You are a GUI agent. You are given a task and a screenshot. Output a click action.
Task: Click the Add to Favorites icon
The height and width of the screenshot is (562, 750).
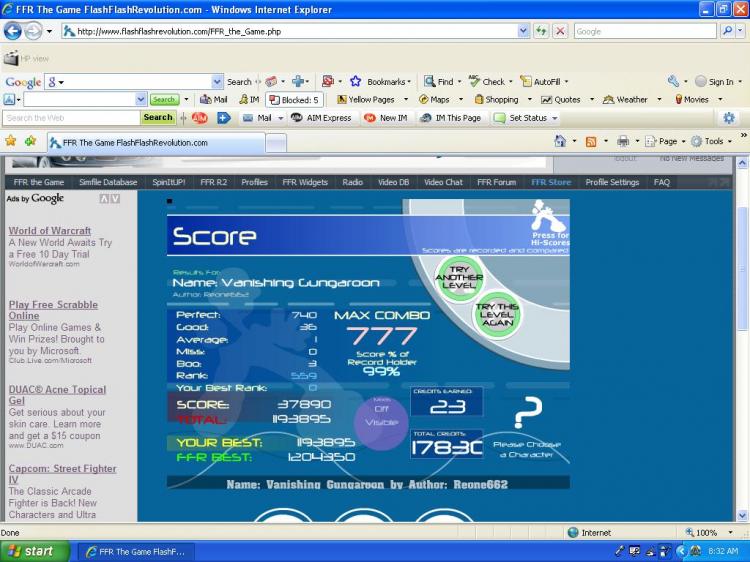[30, 141]
